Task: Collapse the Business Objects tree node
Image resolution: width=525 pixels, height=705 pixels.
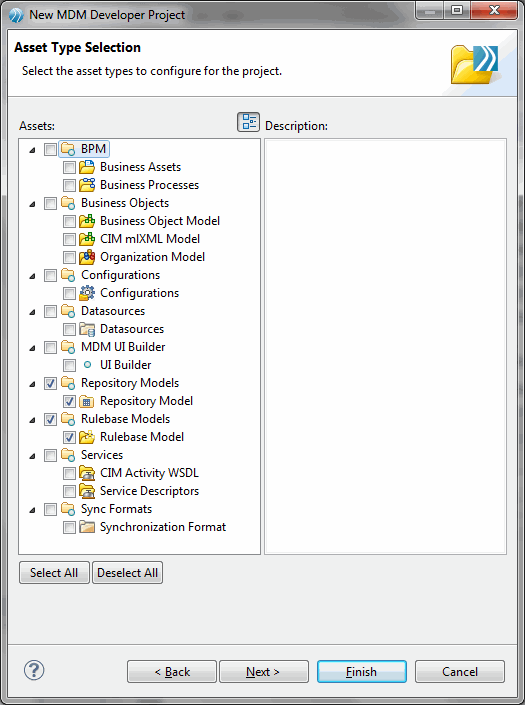Action: point(32,204)
